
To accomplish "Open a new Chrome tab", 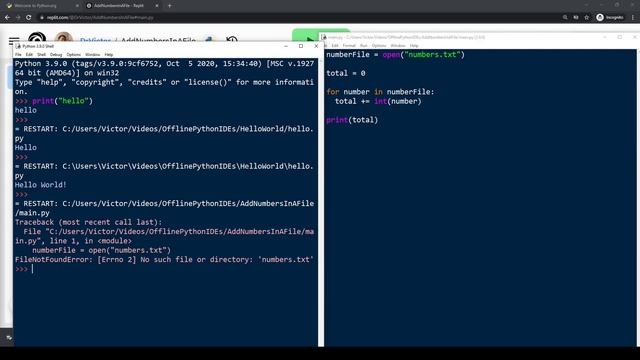I will point(169,6).
